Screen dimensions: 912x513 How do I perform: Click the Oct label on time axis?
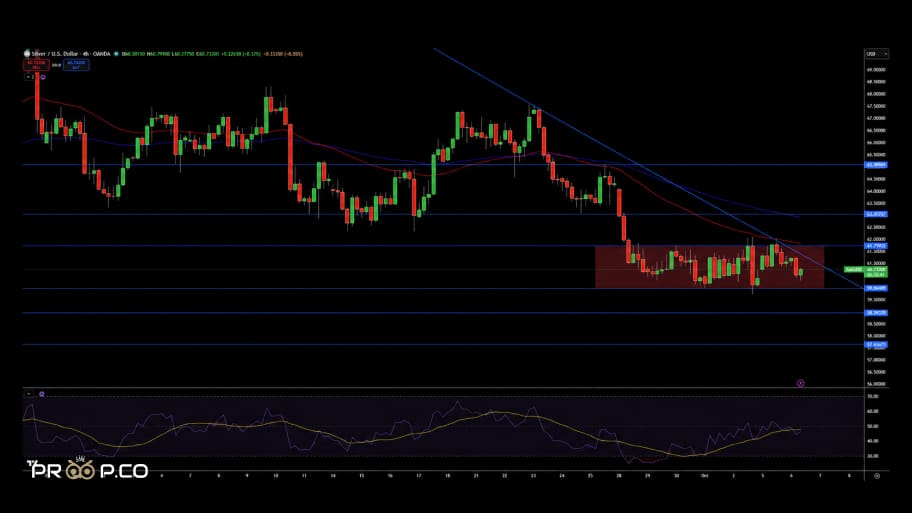click(x=704, y=475)
